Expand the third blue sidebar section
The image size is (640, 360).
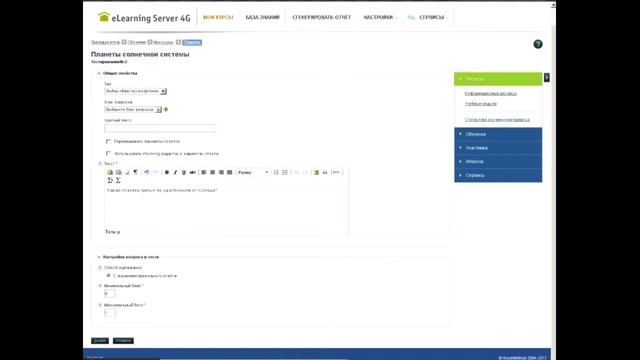point(498,162)
